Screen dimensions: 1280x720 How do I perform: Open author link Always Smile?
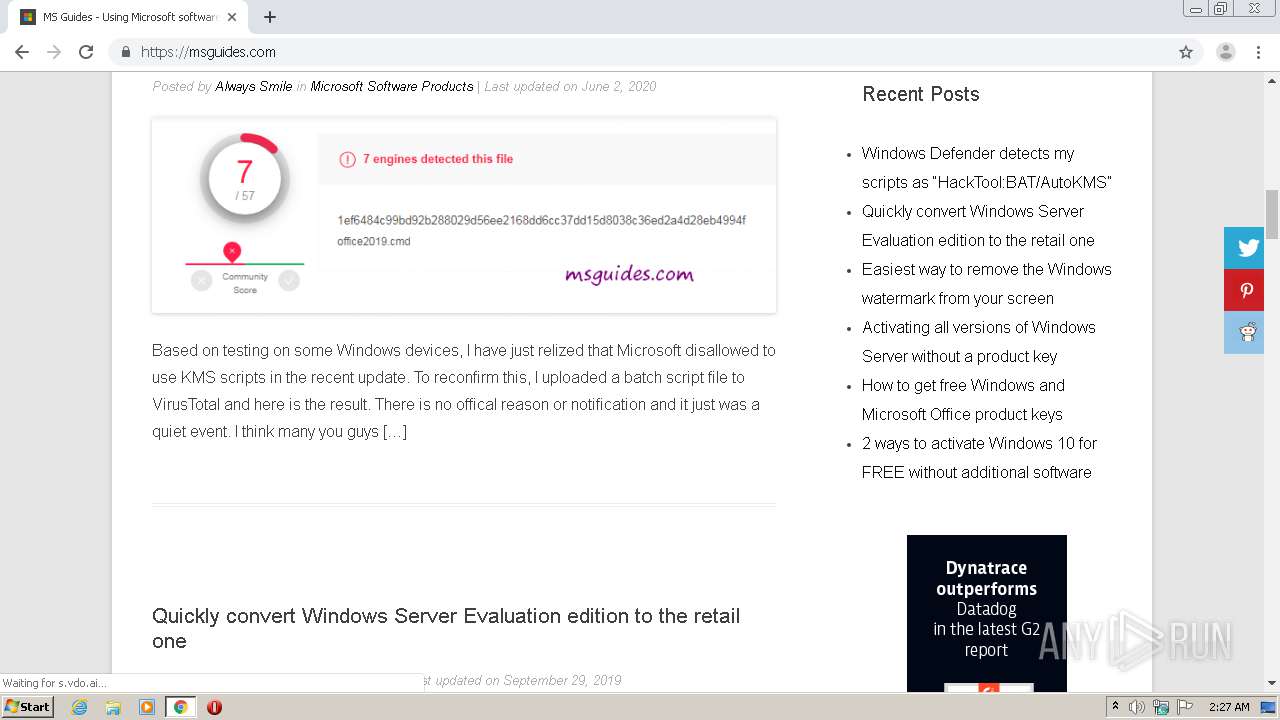(254, 86)
